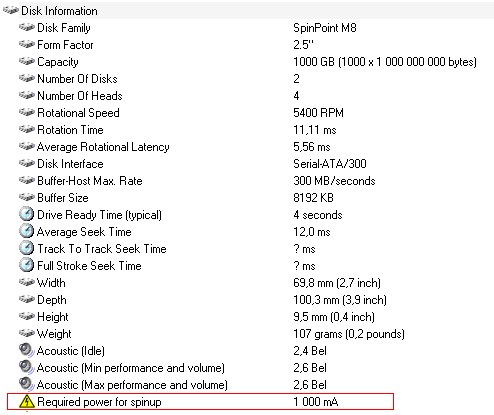
Task: Select the 8192 KB value
Action: [x=313, y=198]
